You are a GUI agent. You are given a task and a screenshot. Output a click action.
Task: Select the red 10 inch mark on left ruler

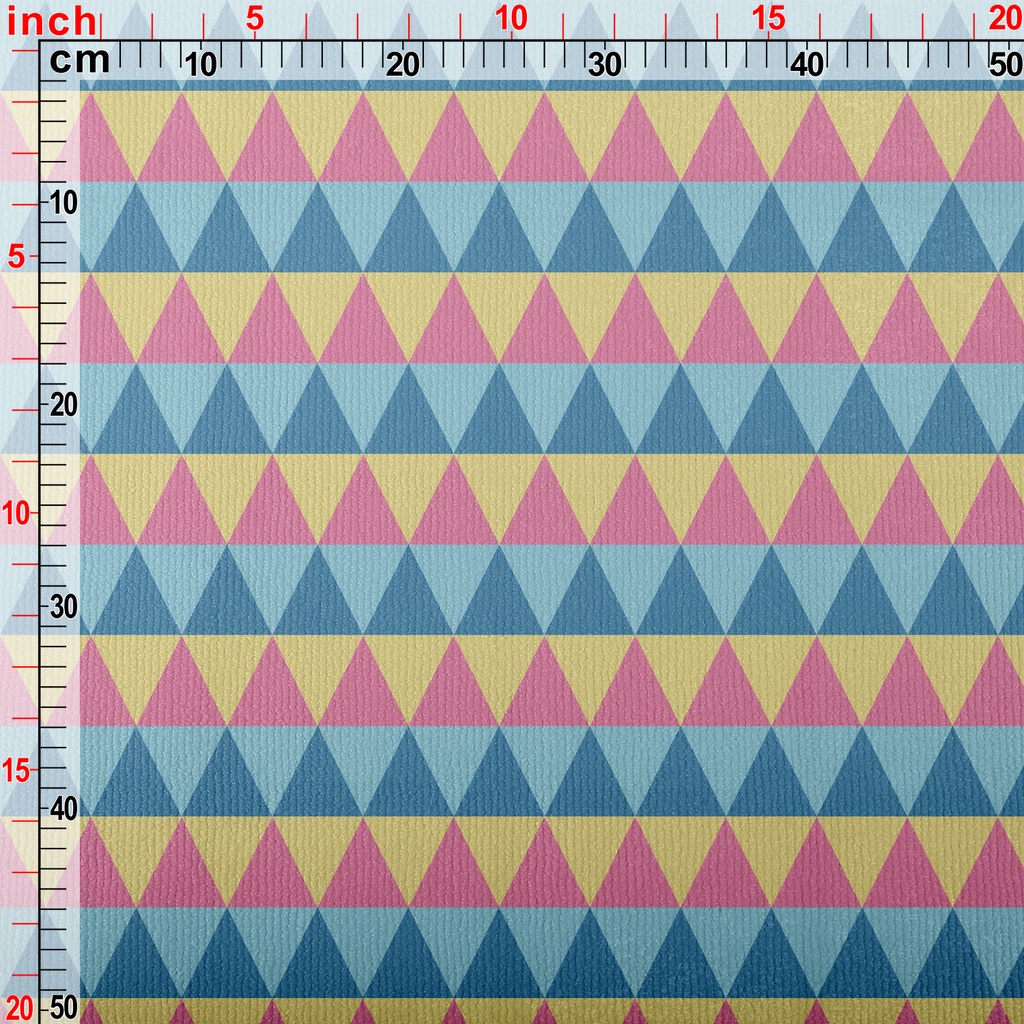[x=16, y=513]
